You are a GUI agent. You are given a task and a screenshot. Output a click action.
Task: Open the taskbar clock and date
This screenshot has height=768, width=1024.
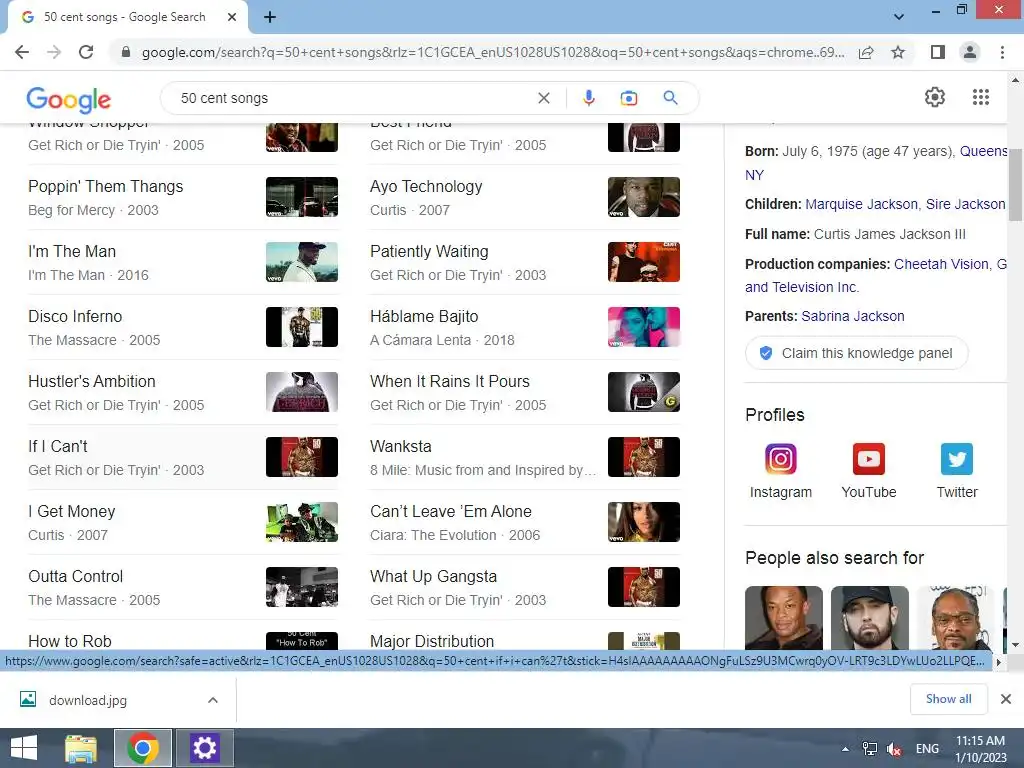click(980, 749)
